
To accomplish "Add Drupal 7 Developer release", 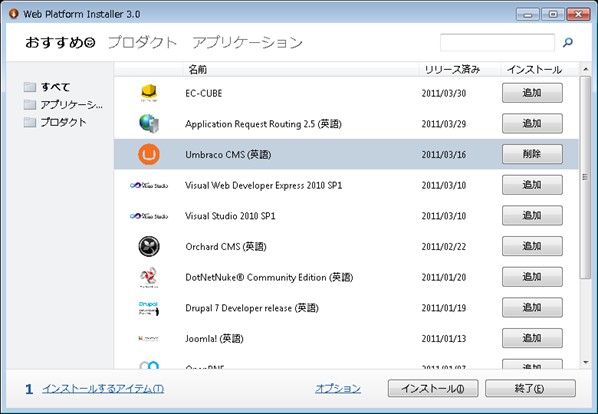I will tap(532, 308).
